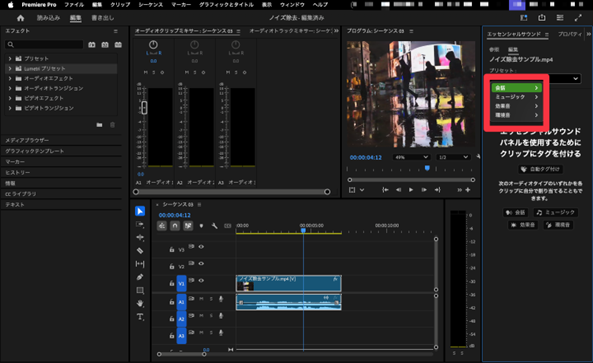Enable voice-over record on A3 track
Viewport: 593px width, 363px height.
tap(221, 333)
